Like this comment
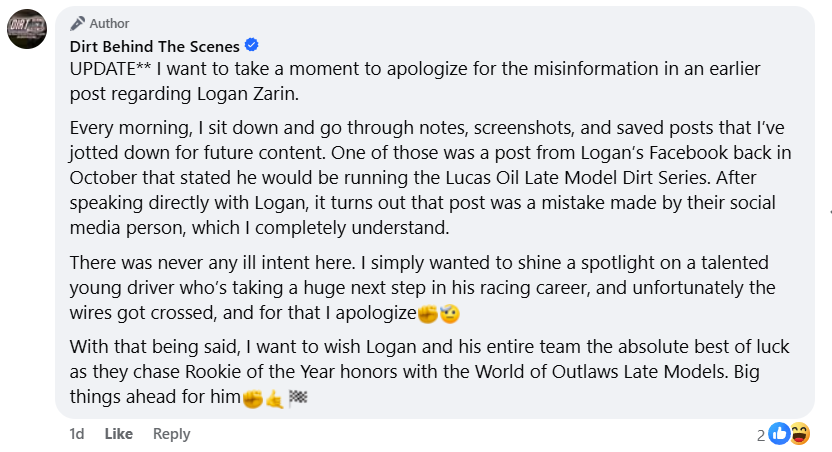Image resolution: width=832 pixels, height=452 pixels. (119, 434)
